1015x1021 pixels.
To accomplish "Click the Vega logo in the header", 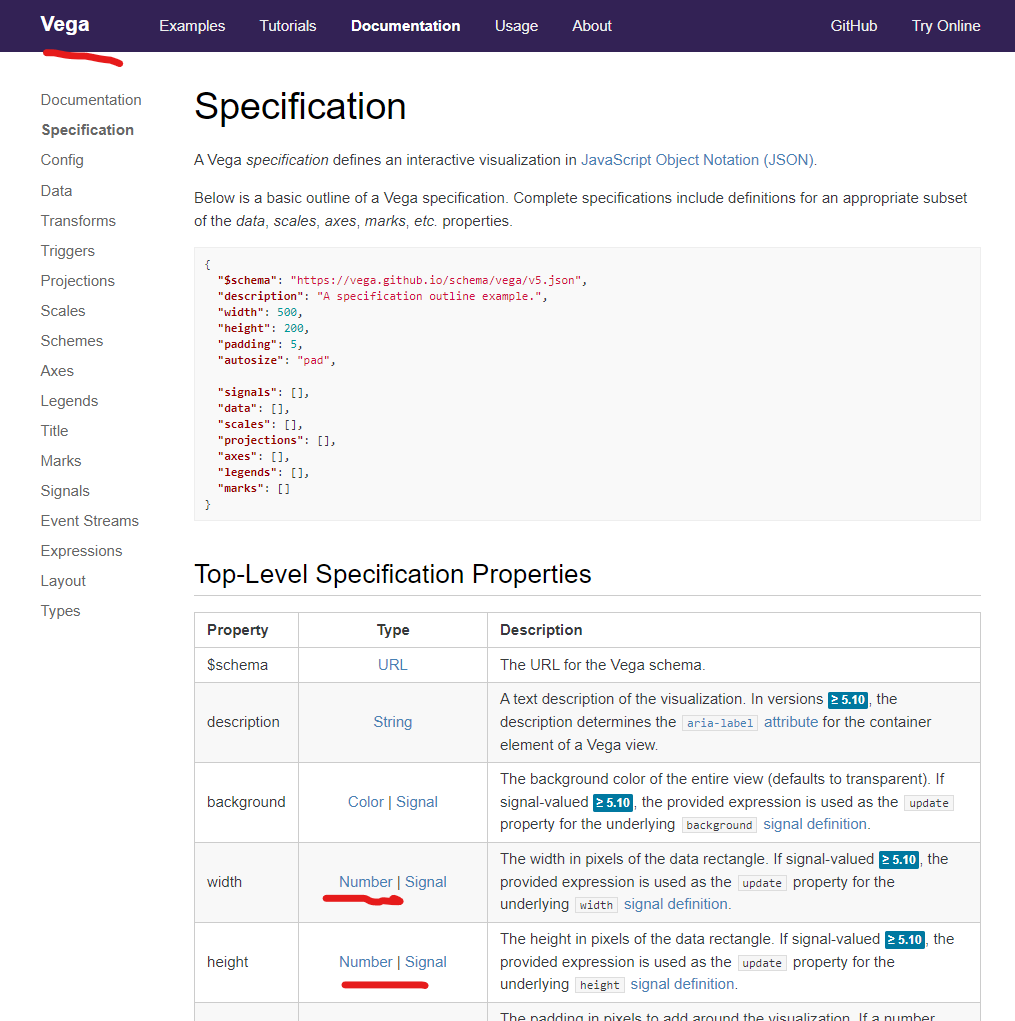I will [x=64, y=24].
